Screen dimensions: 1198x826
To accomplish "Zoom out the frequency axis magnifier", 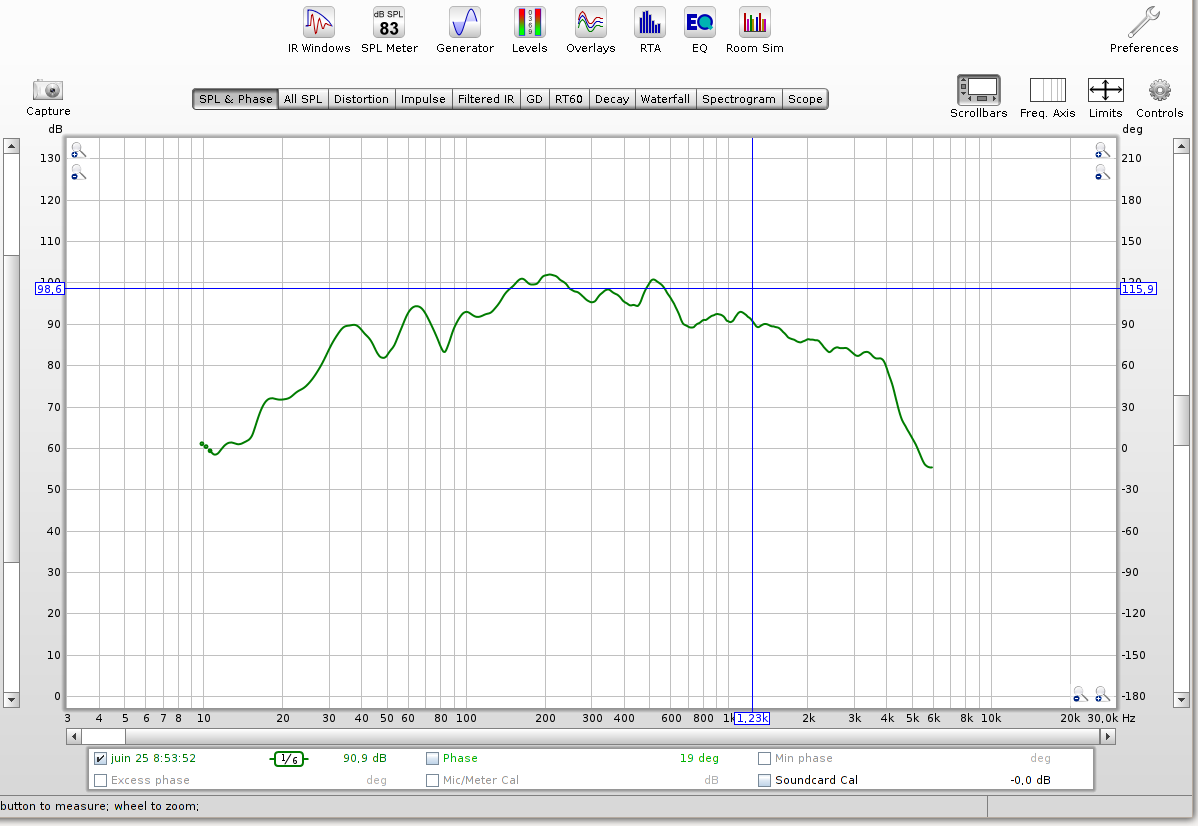I will (1080, 694).
